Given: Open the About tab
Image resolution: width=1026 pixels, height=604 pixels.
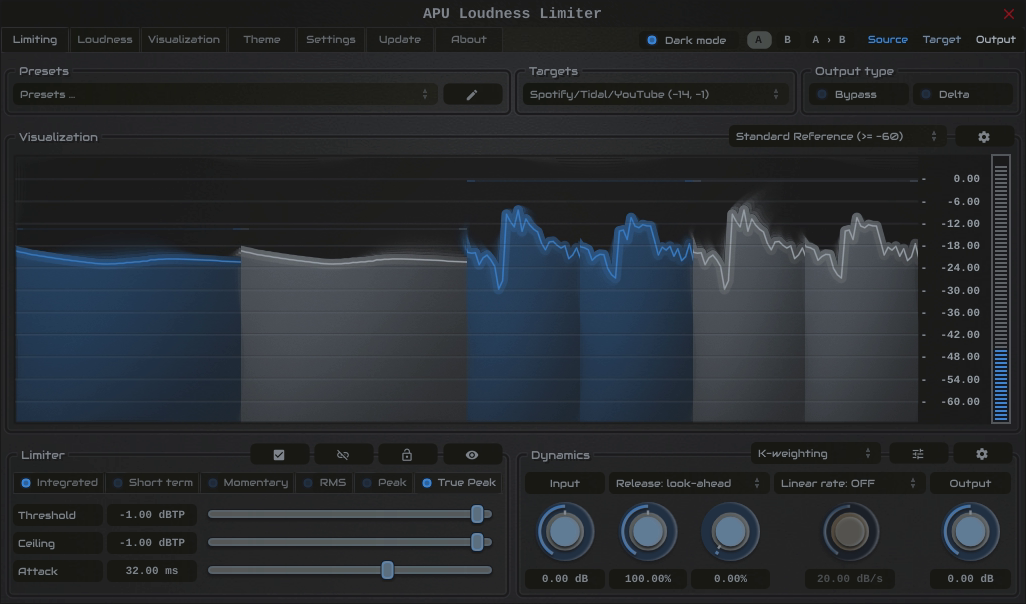Looking at the screenshot, I should tap(469, 39).
